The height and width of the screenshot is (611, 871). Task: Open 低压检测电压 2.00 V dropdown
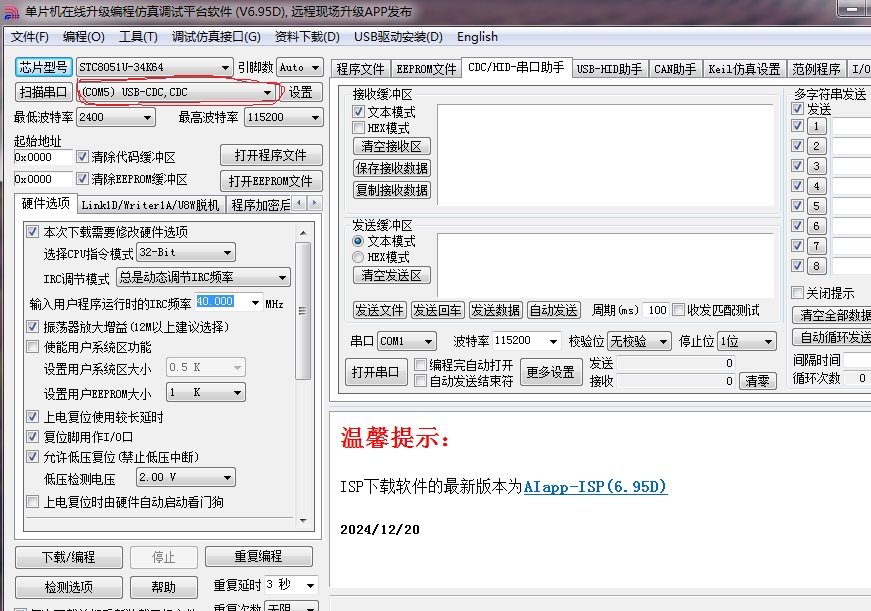186,477
